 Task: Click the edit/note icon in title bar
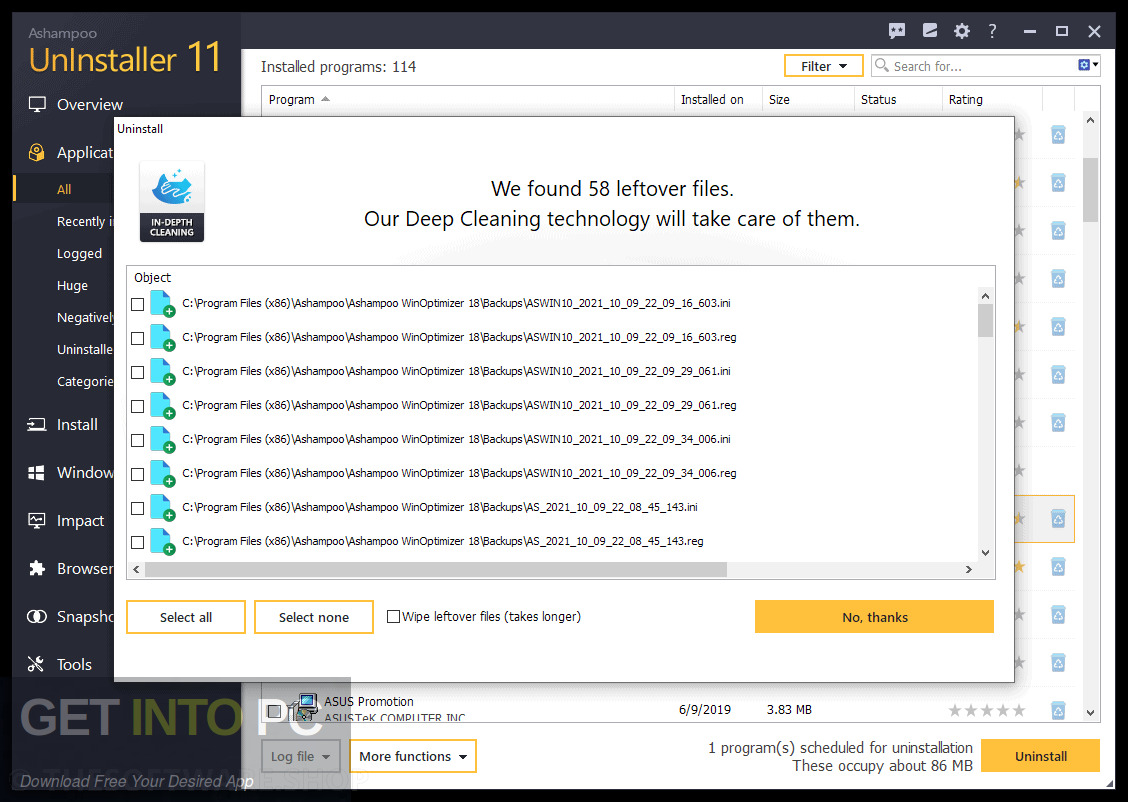(929, 30)
